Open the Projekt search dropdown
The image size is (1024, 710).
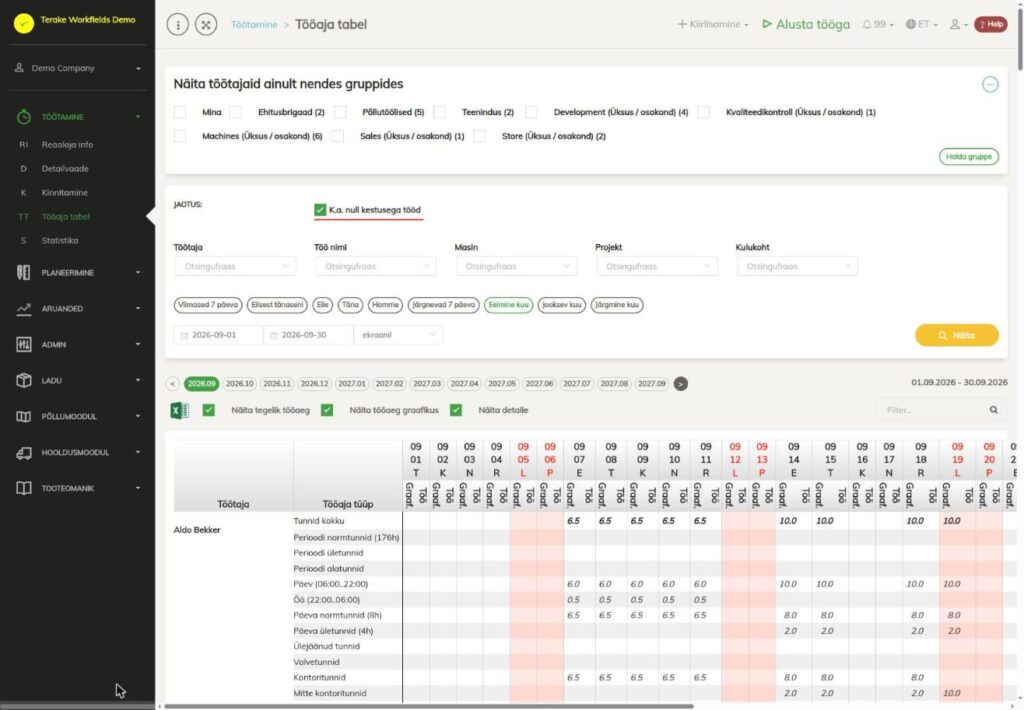[x=656, y=266]
